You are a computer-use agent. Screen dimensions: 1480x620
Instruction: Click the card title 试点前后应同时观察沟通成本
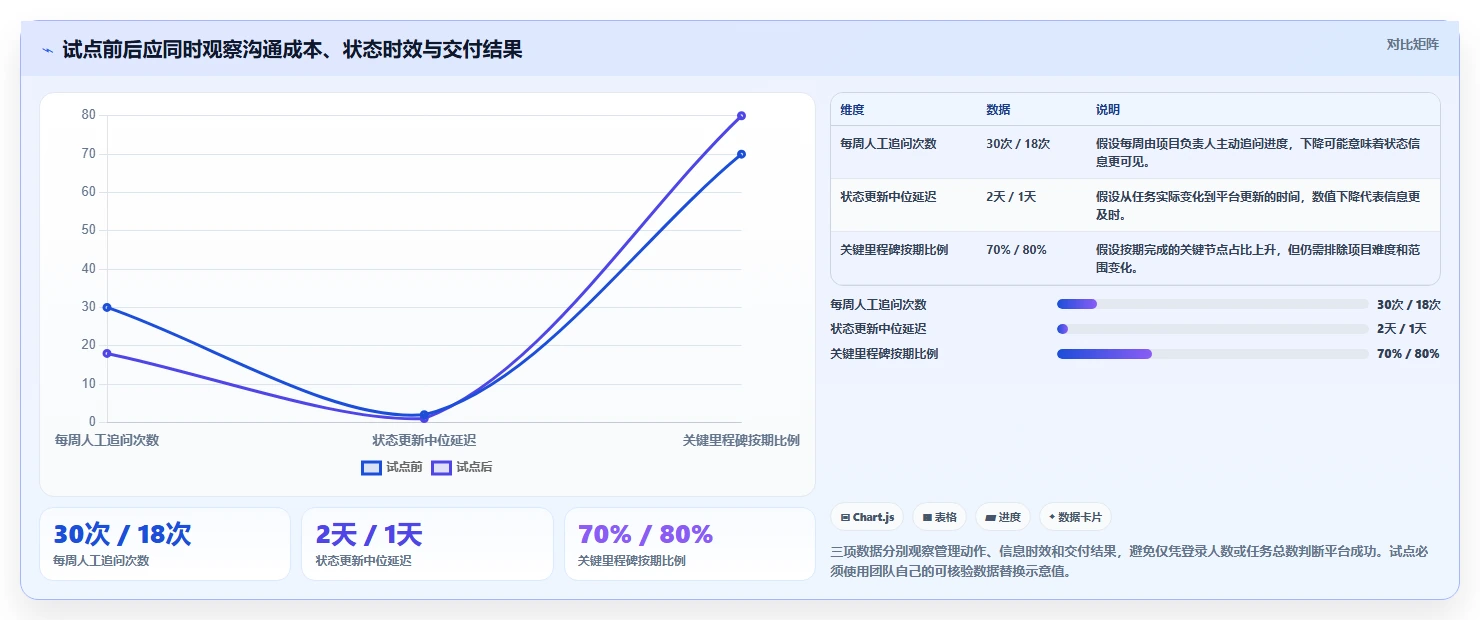pos(292,50)
